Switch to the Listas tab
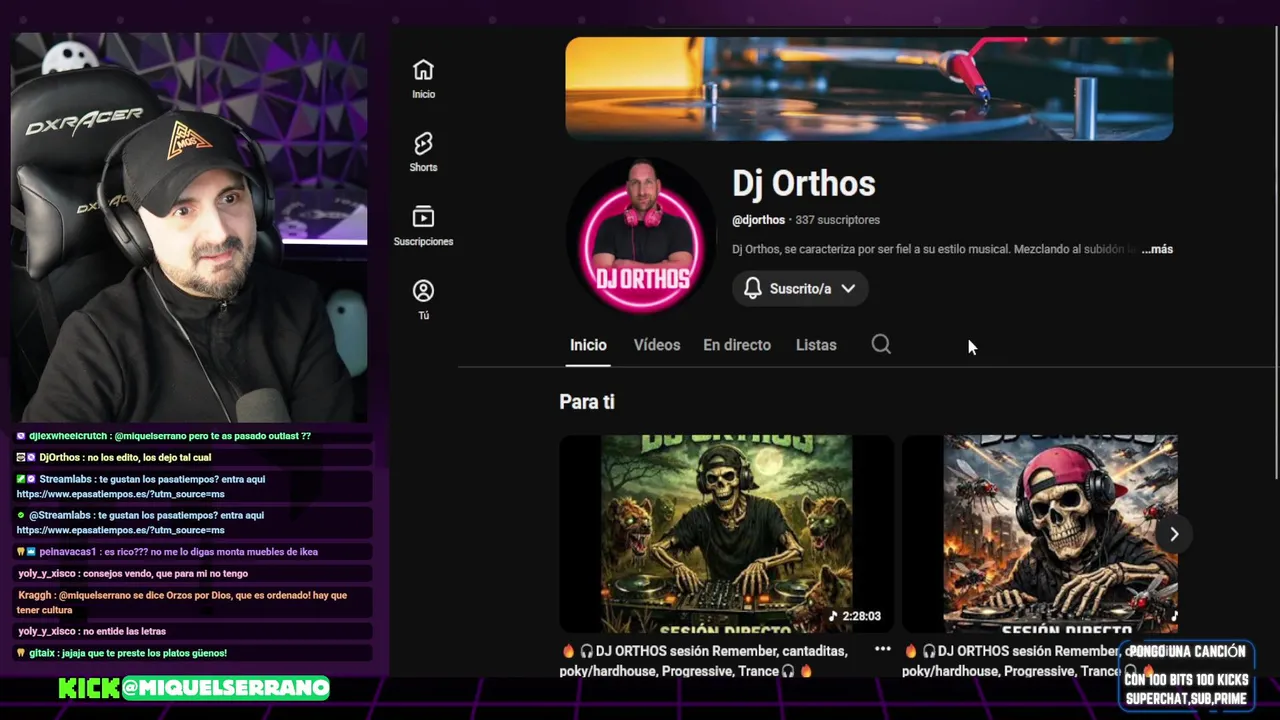 (816, 345)
